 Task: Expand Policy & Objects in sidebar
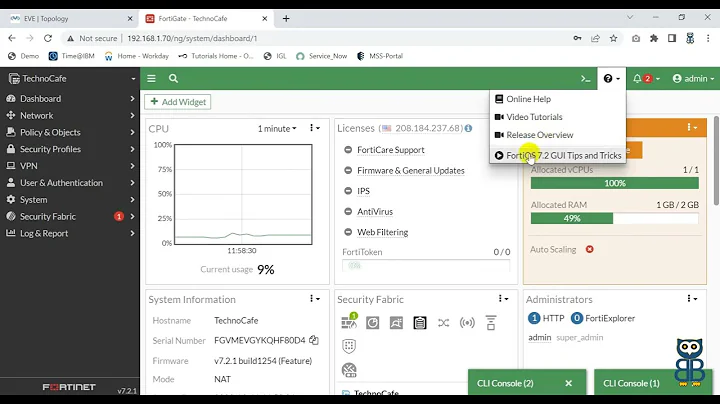[70, 132]
